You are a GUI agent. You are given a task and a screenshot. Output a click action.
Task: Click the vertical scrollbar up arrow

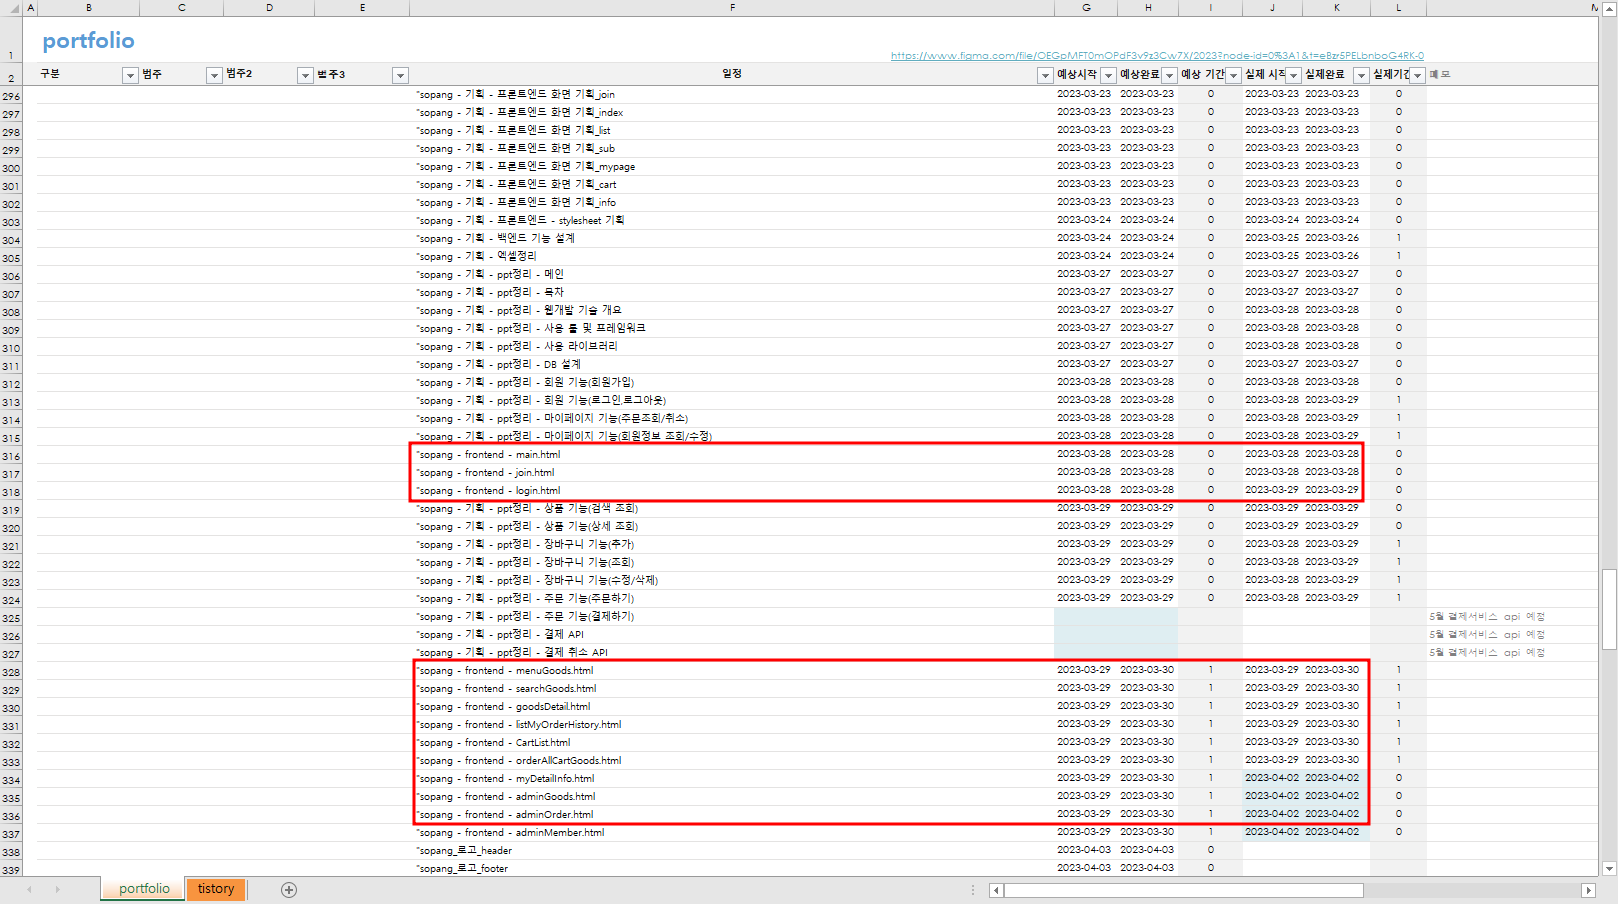pyautogui.click(x=1609, y=8)
